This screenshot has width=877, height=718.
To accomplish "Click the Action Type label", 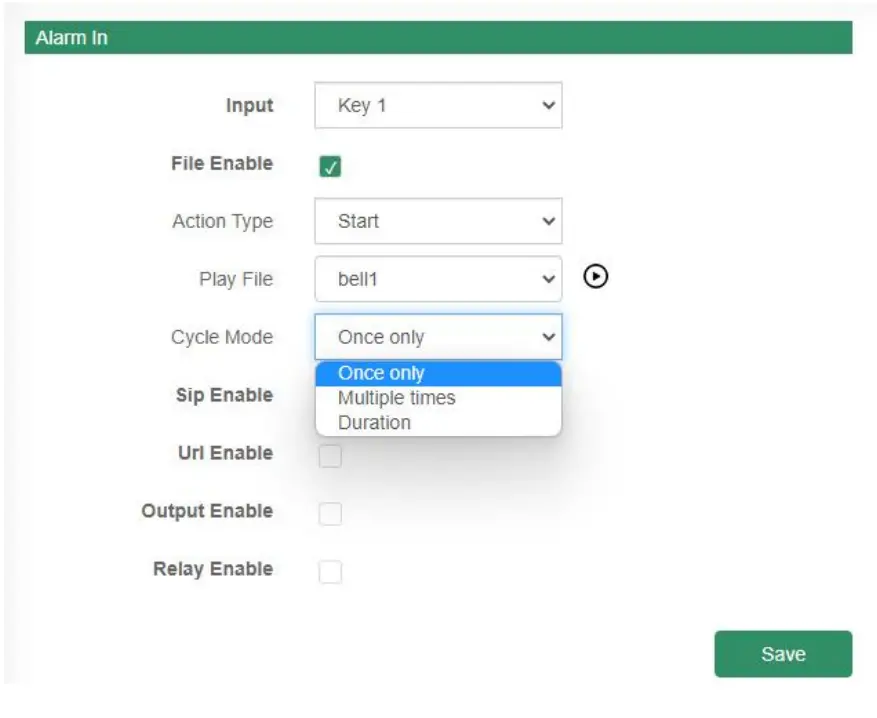I will [223, 221].
